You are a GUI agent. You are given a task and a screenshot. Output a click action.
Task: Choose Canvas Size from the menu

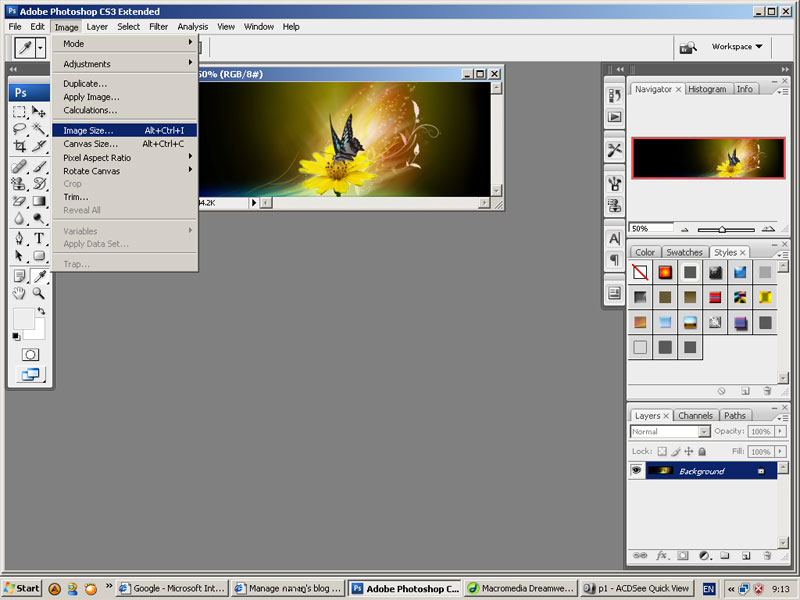(124, 144)
